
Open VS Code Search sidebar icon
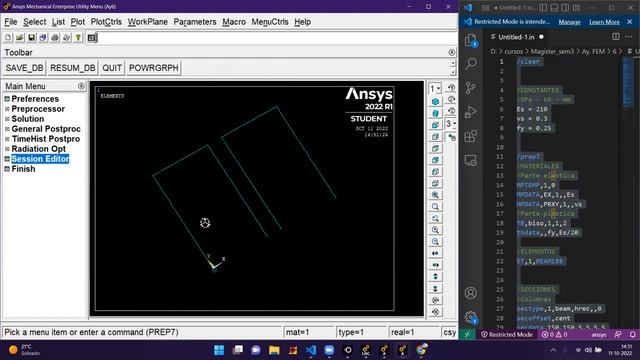[471, 64]
